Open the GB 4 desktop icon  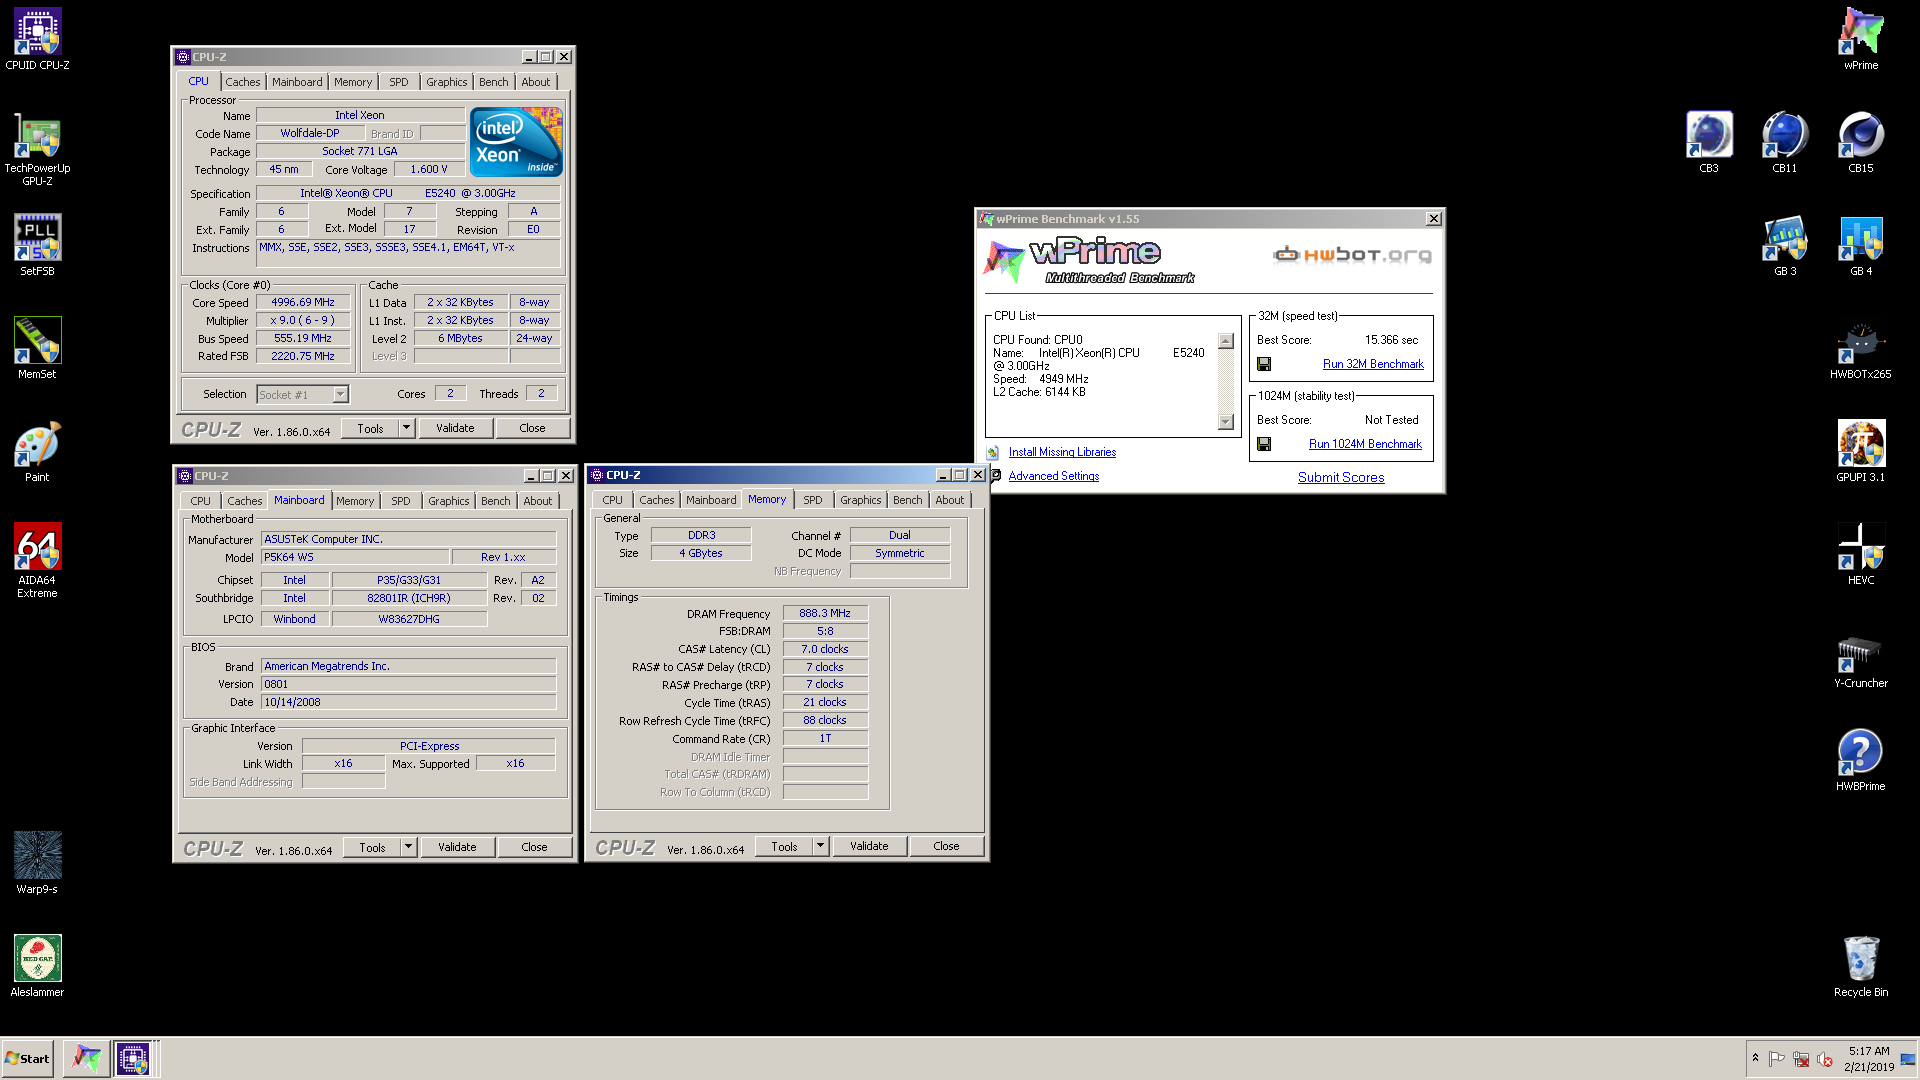[x=1861, y=245]
